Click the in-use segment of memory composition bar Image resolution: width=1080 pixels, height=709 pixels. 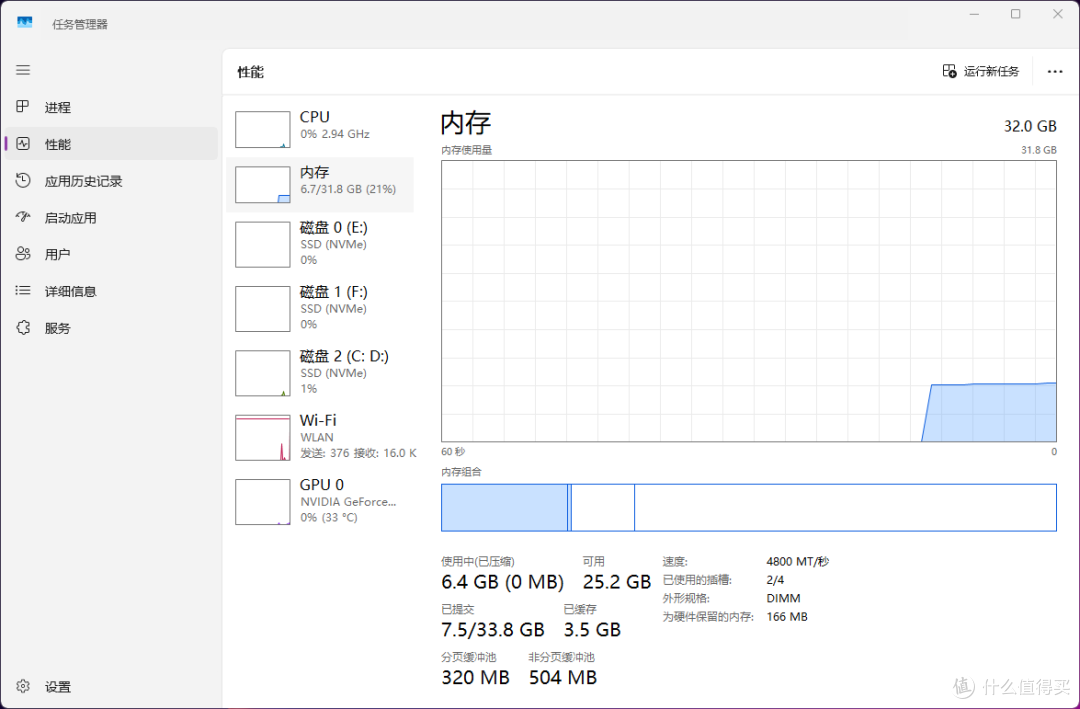point(504,508)
